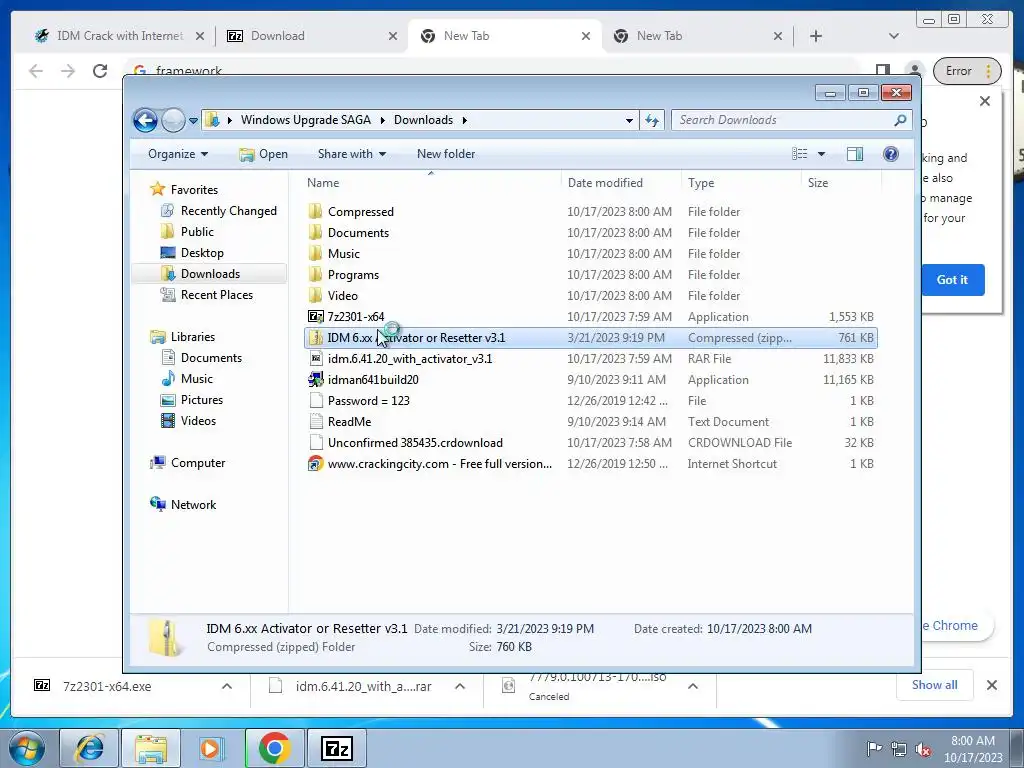Expand the address bar history dropdown
Viewport: 1024px width, 768px height.
click(629, 120)
